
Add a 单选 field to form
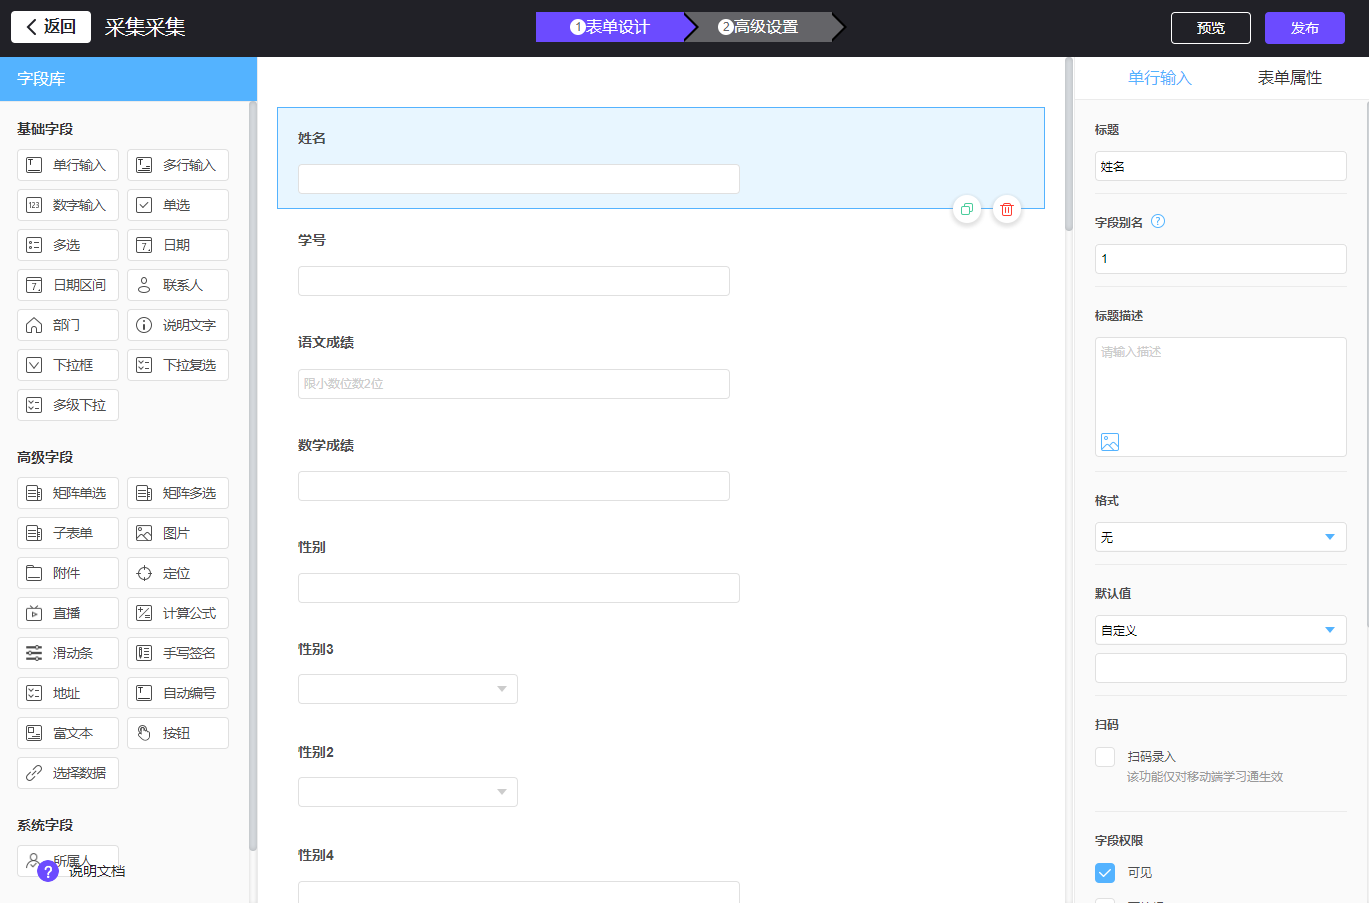pos(178,205)
